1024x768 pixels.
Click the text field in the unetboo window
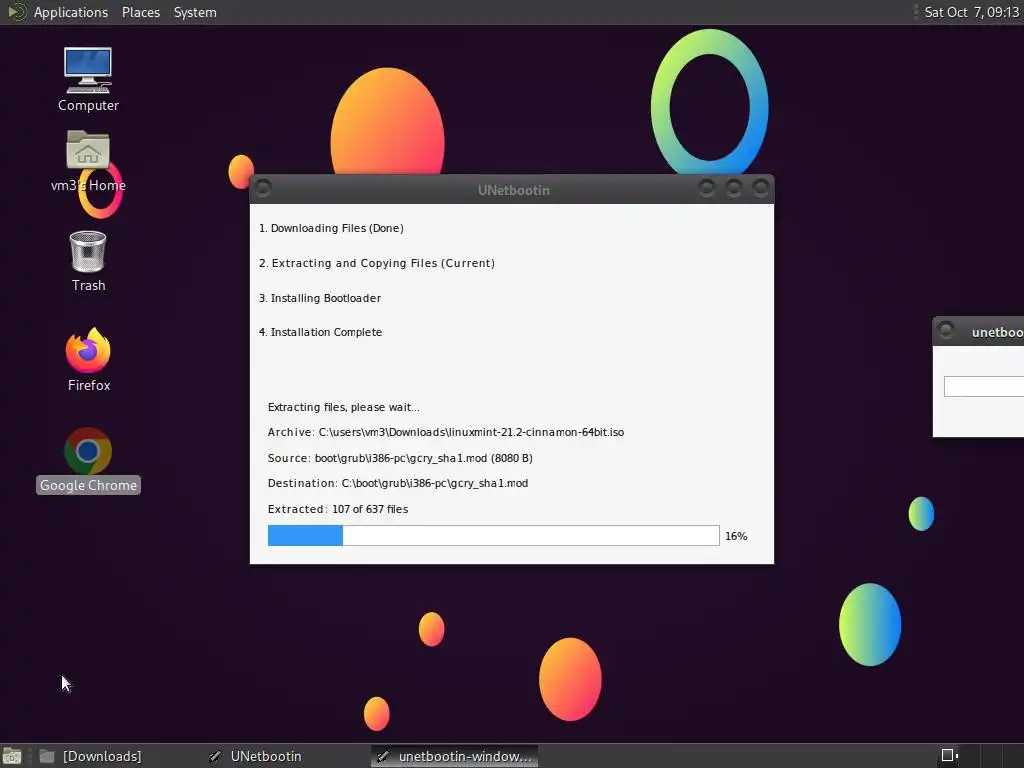coord(984,386)
